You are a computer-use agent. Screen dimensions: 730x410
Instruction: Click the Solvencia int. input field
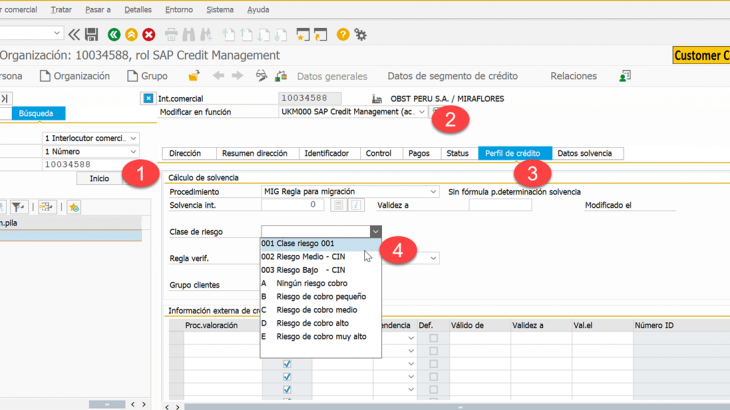point(292,205)
